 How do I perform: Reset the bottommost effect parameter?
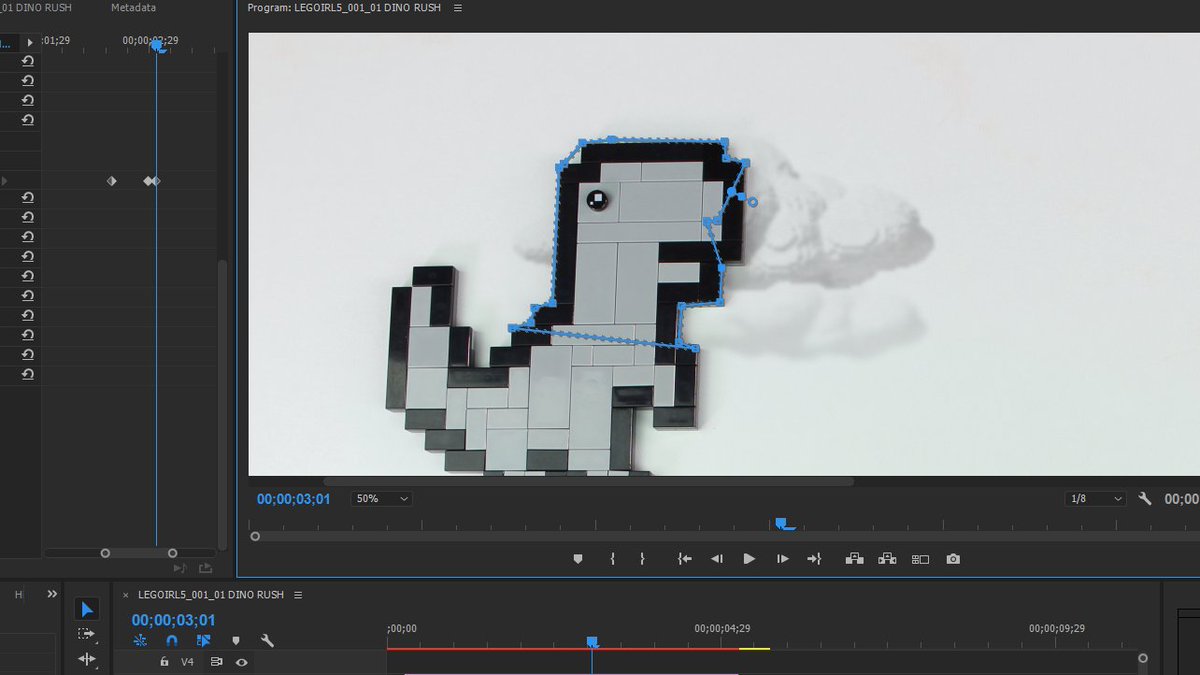click(x=28, y=374)
